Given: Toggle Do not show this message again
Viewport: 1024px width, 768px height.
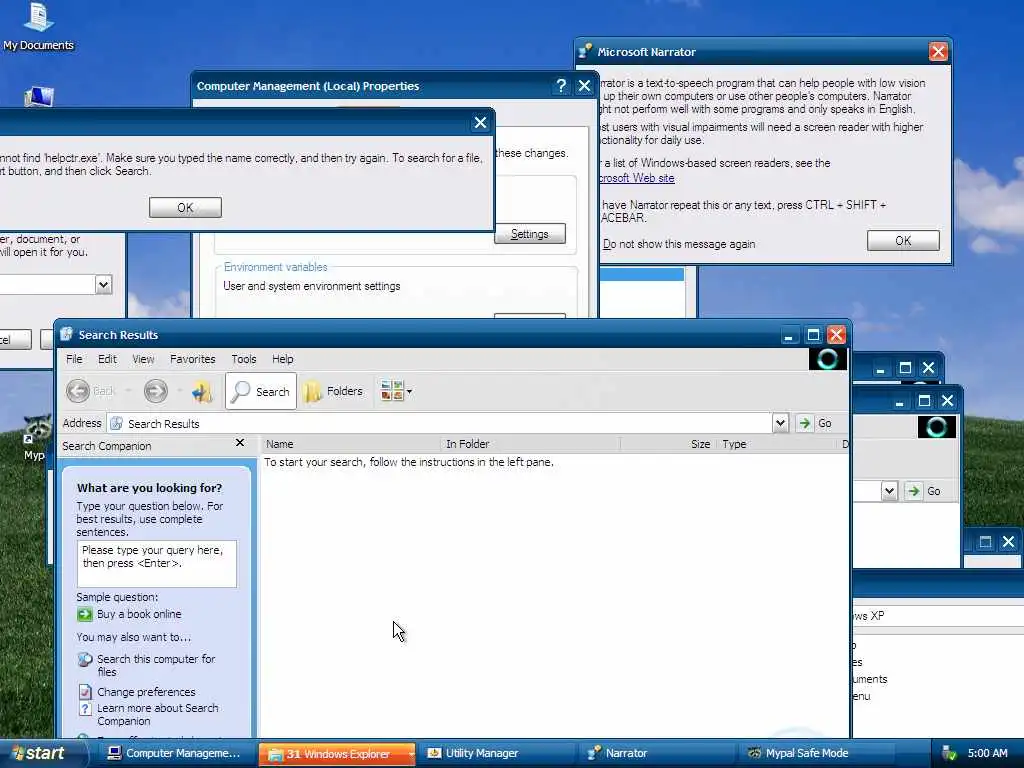Looking at the screenshot, I should pos(679,244).
